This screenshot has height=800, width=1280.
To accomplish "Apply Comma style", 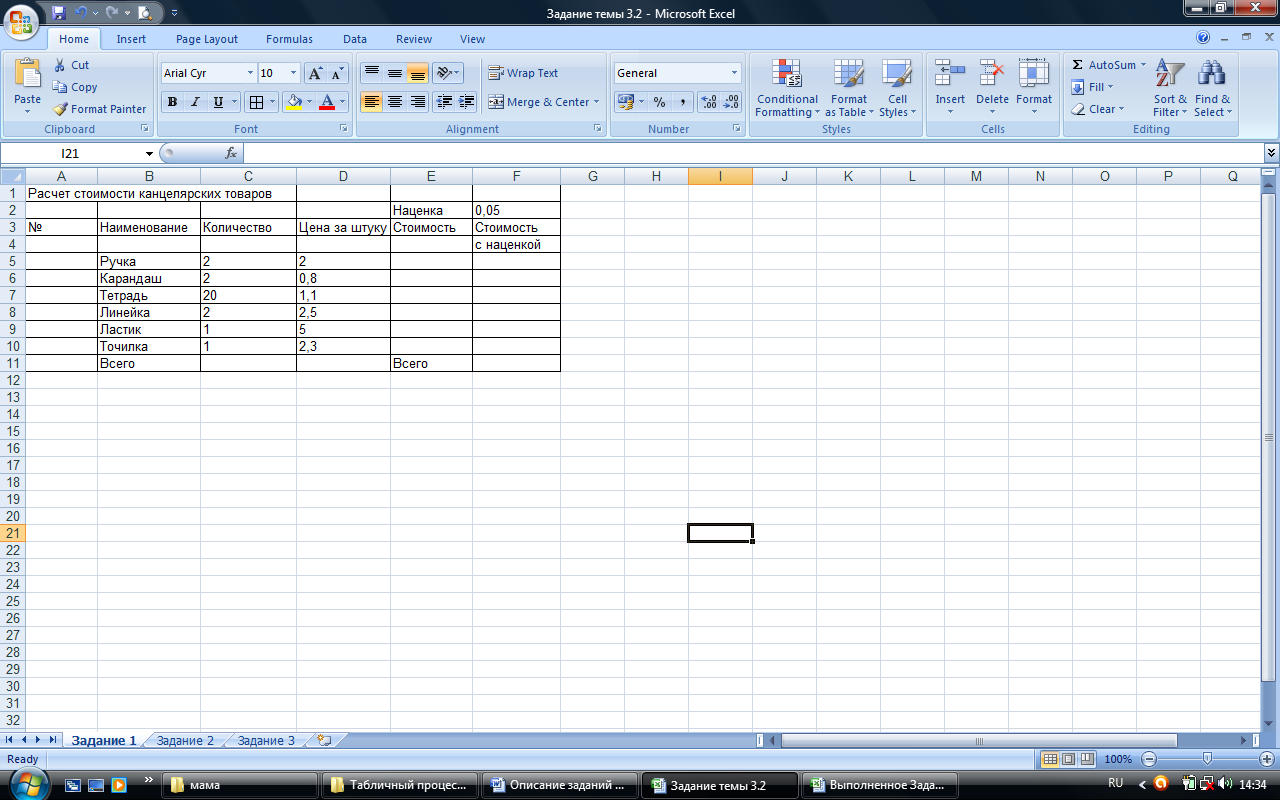I will click(x=682, y=102).
